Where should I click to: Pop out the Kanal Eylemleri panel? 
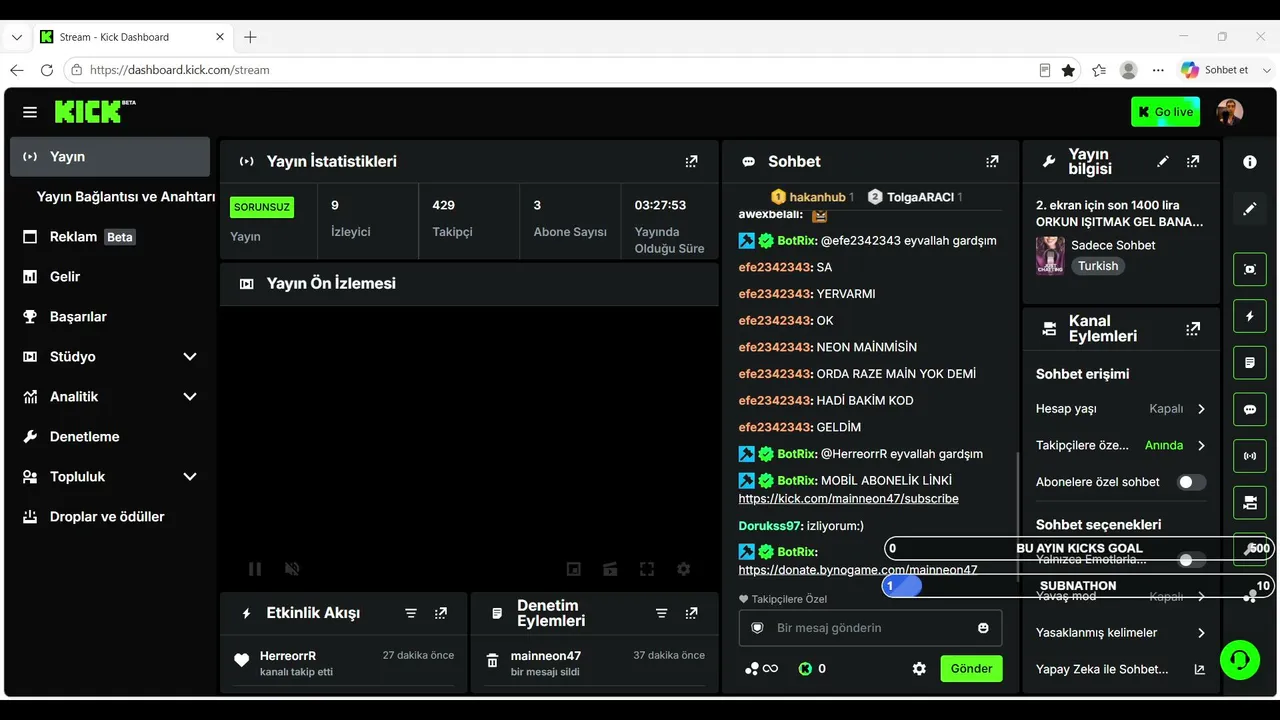click(x=1193, y=328)
